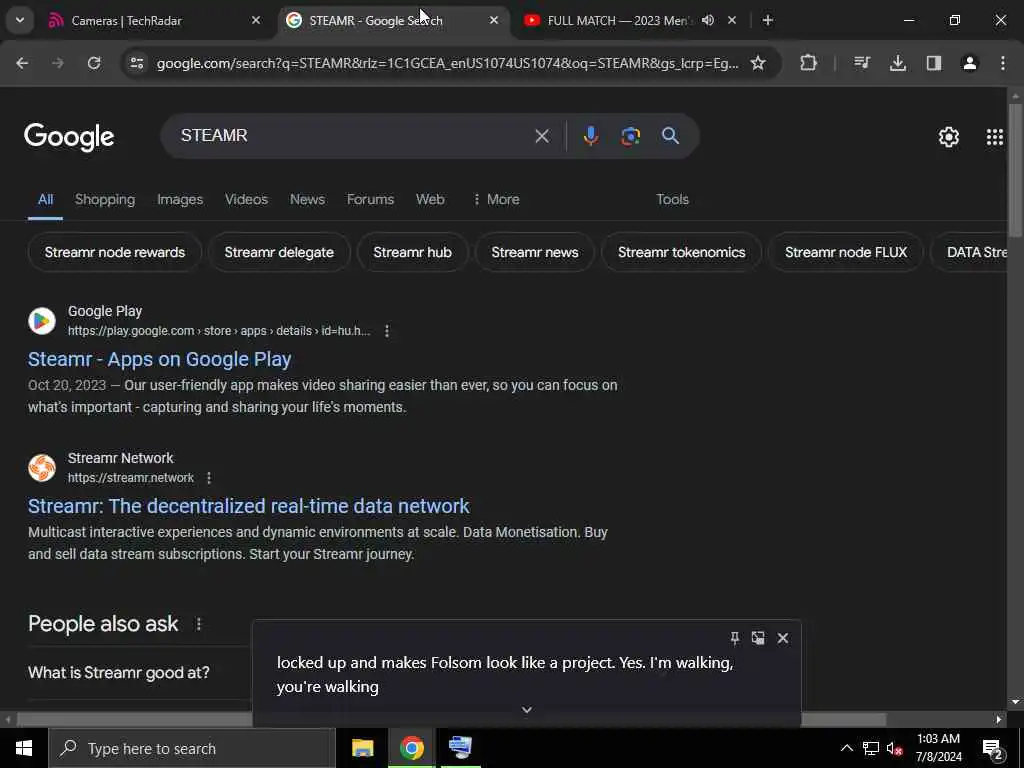Click the browser address bar URL
Image resolution: width=1024 pixels, height=768 pixels.
coord(447,63)
